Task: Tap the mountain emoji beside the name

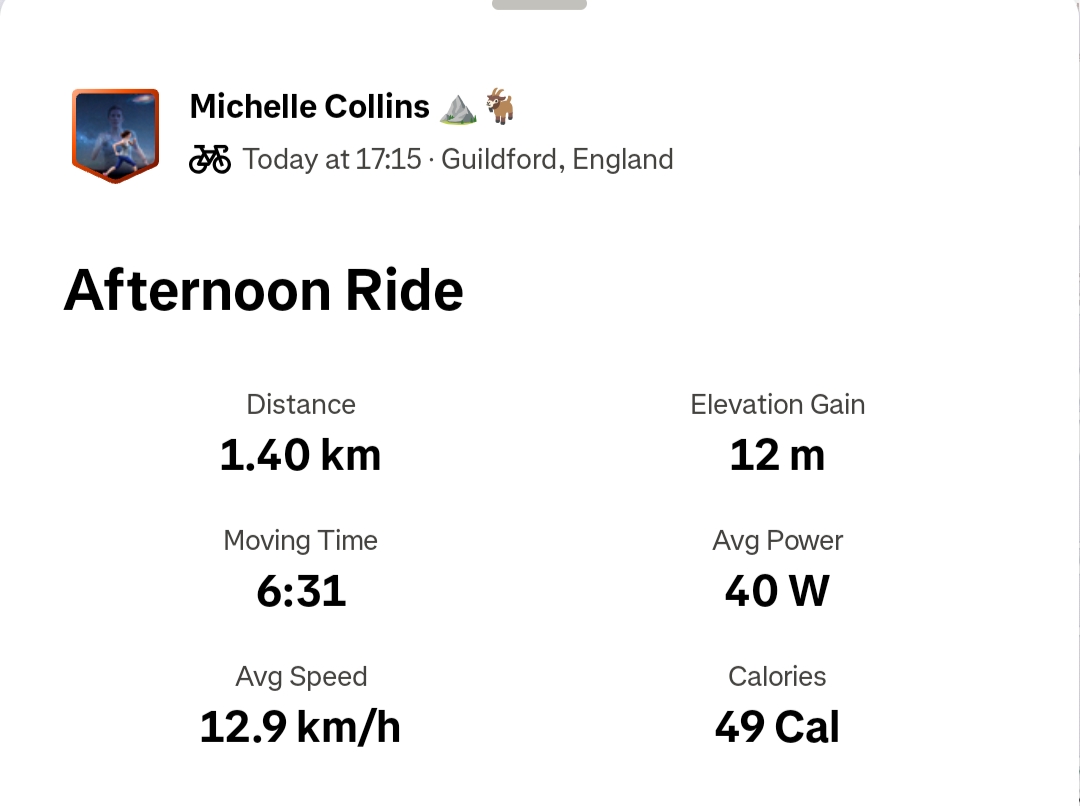Action: [458, 107]
